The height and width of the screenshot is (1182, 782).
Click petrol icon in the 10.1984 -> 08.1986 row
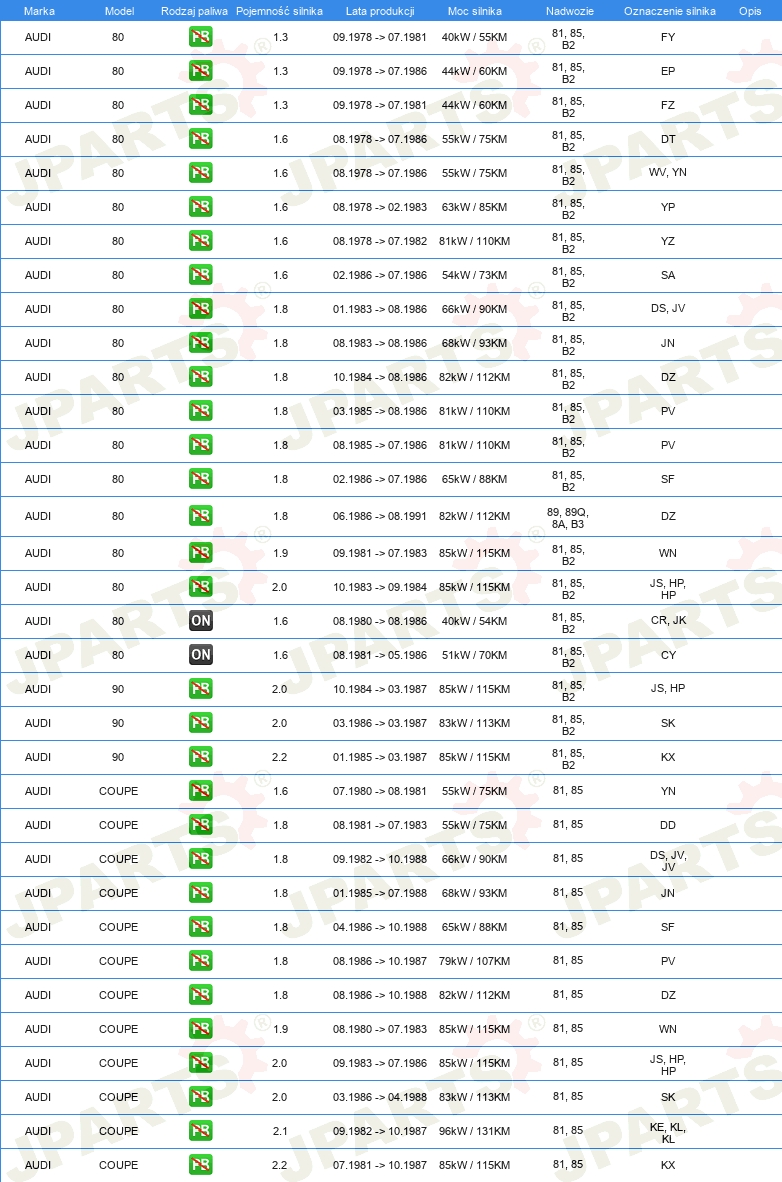click(201, 376)
